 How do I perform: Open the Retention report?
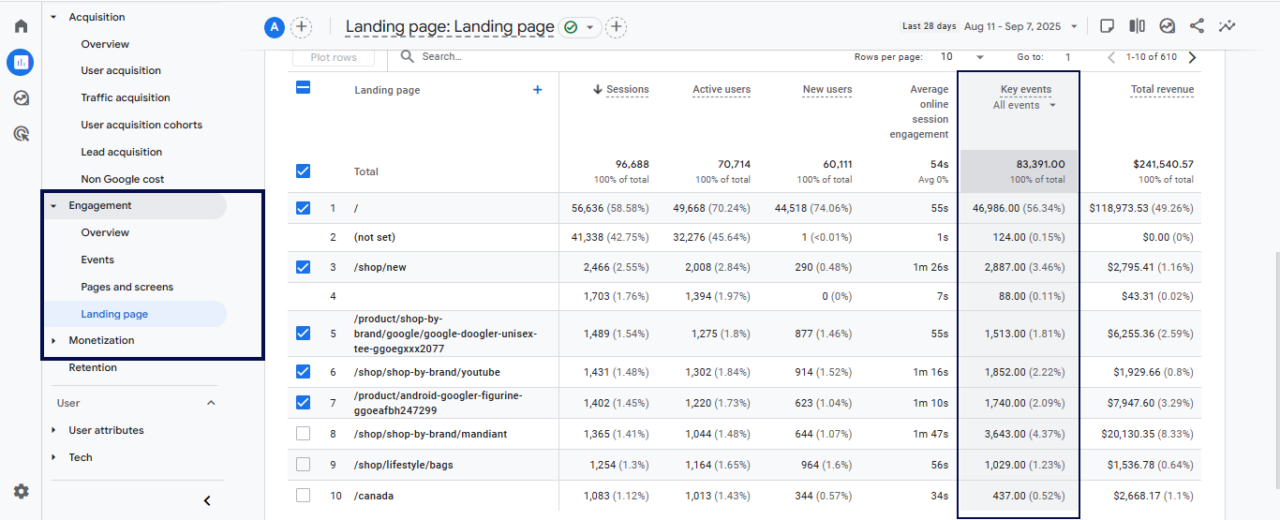point(93,368)
